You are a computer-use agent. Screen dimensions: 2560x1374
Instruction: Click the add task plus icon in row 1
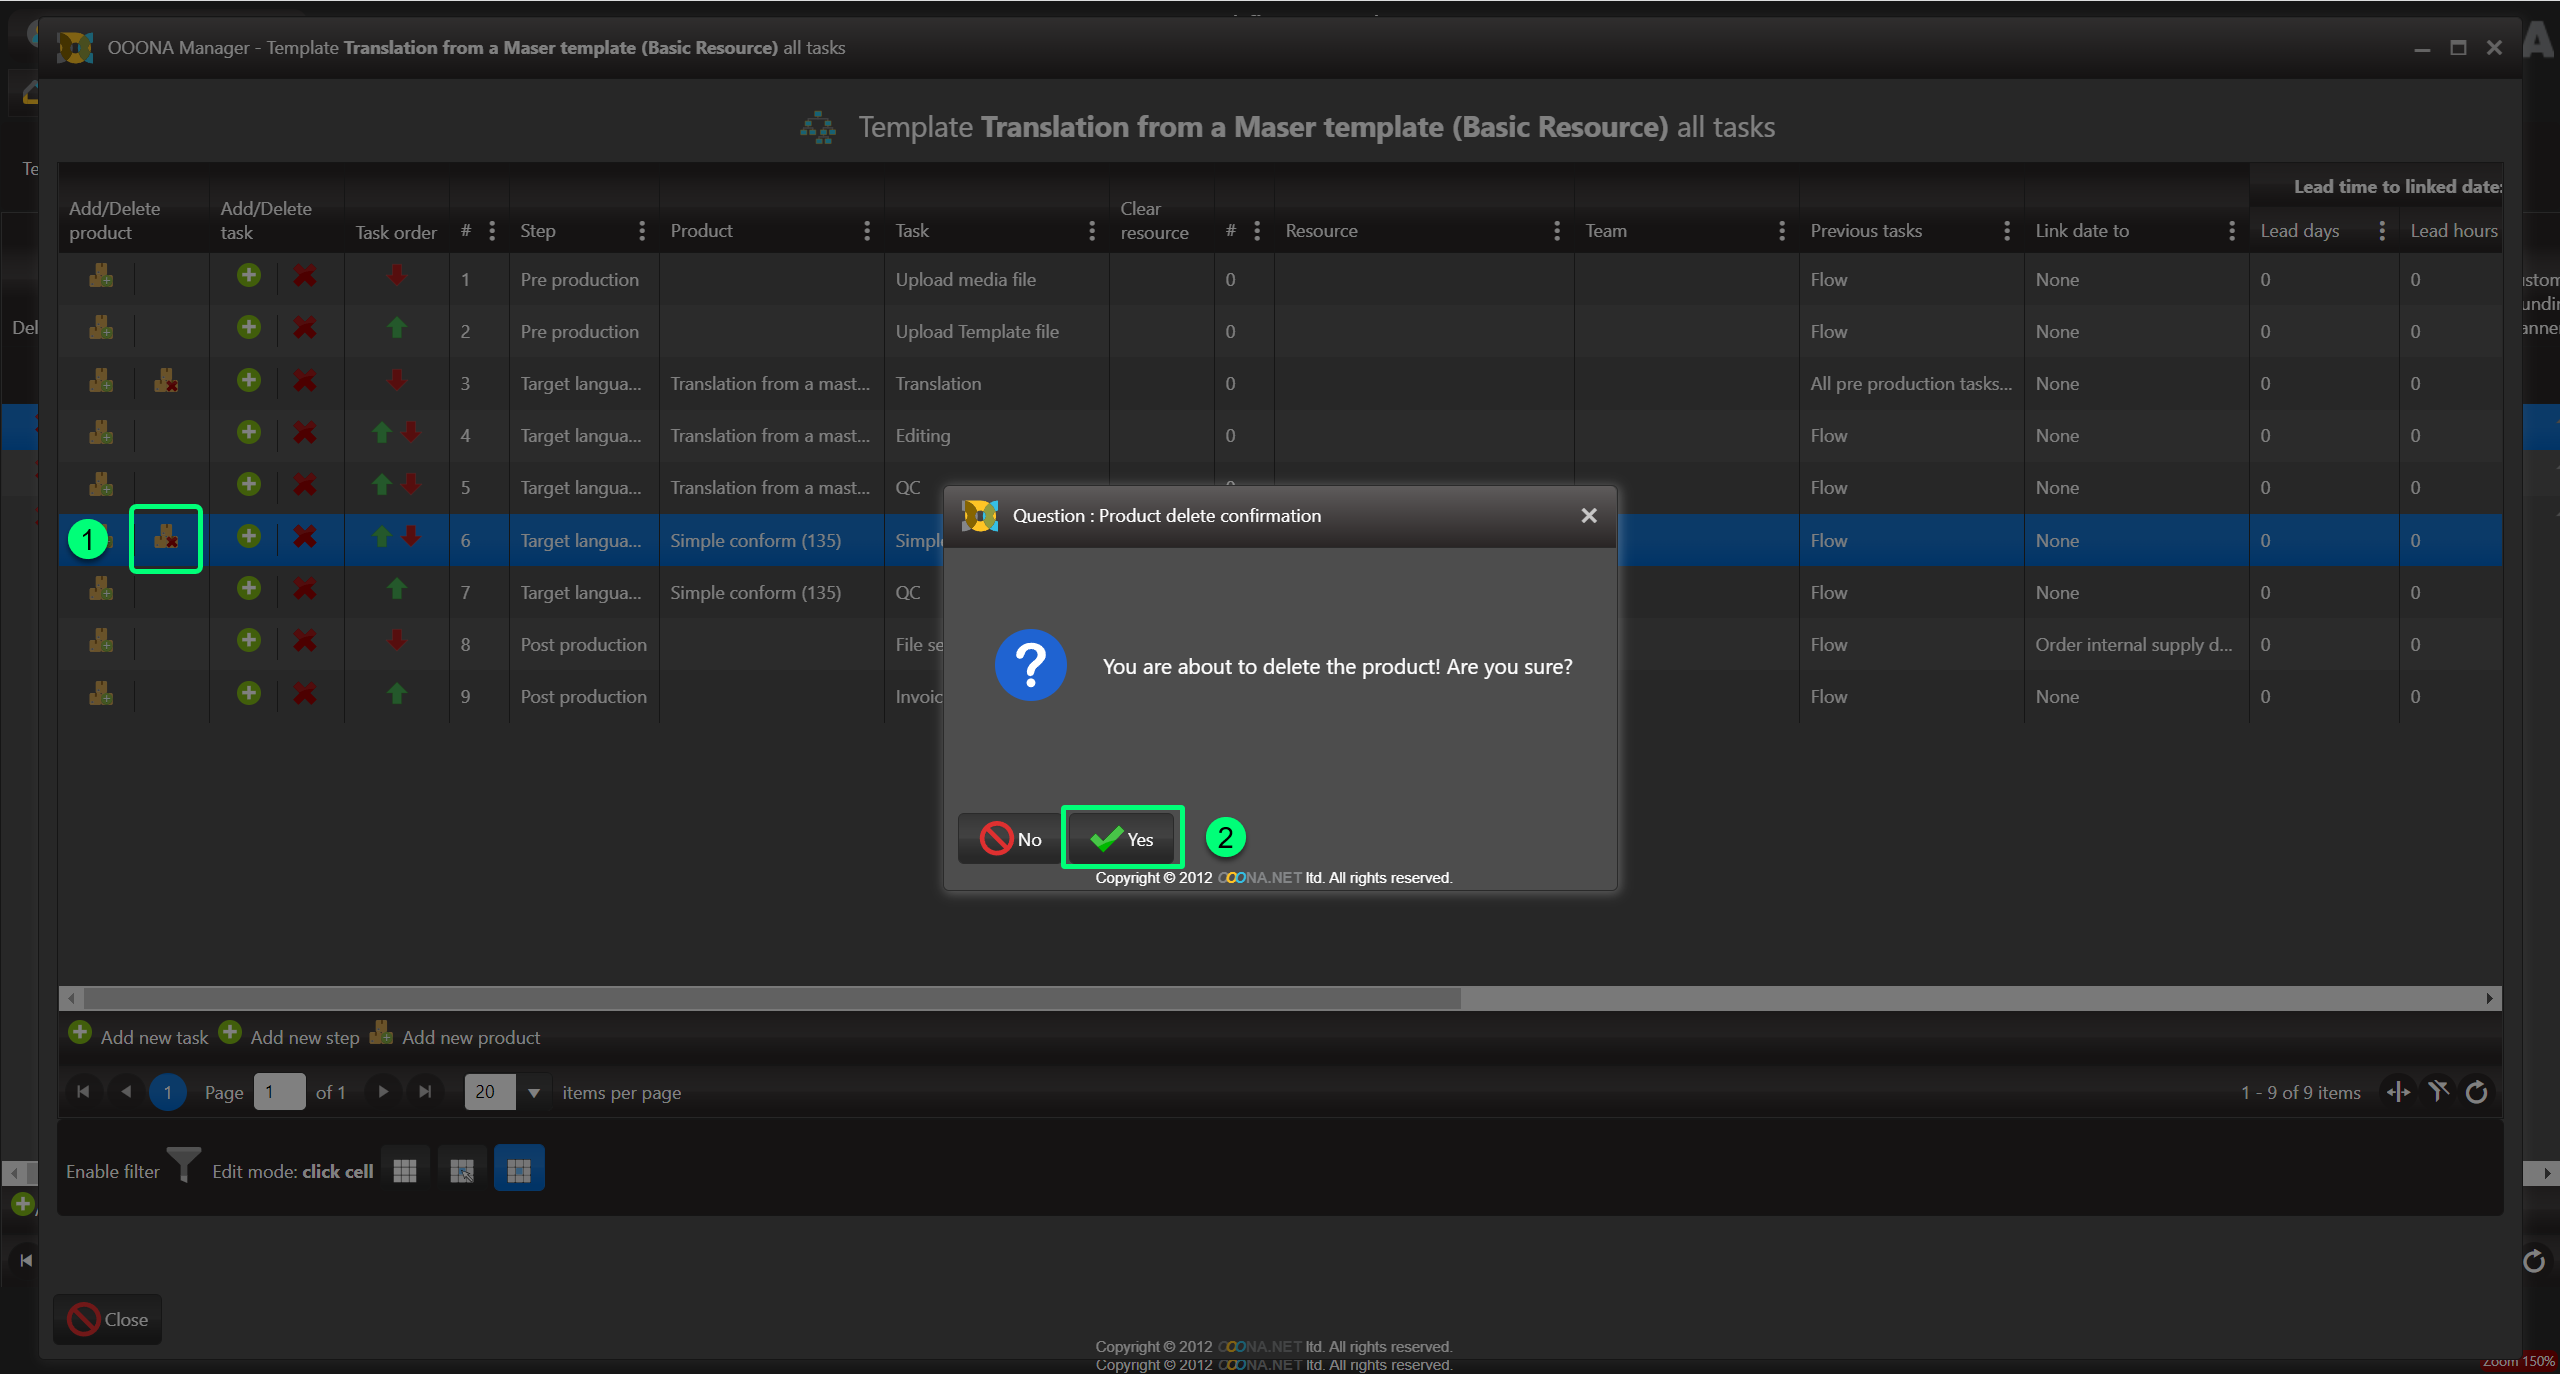249,276
